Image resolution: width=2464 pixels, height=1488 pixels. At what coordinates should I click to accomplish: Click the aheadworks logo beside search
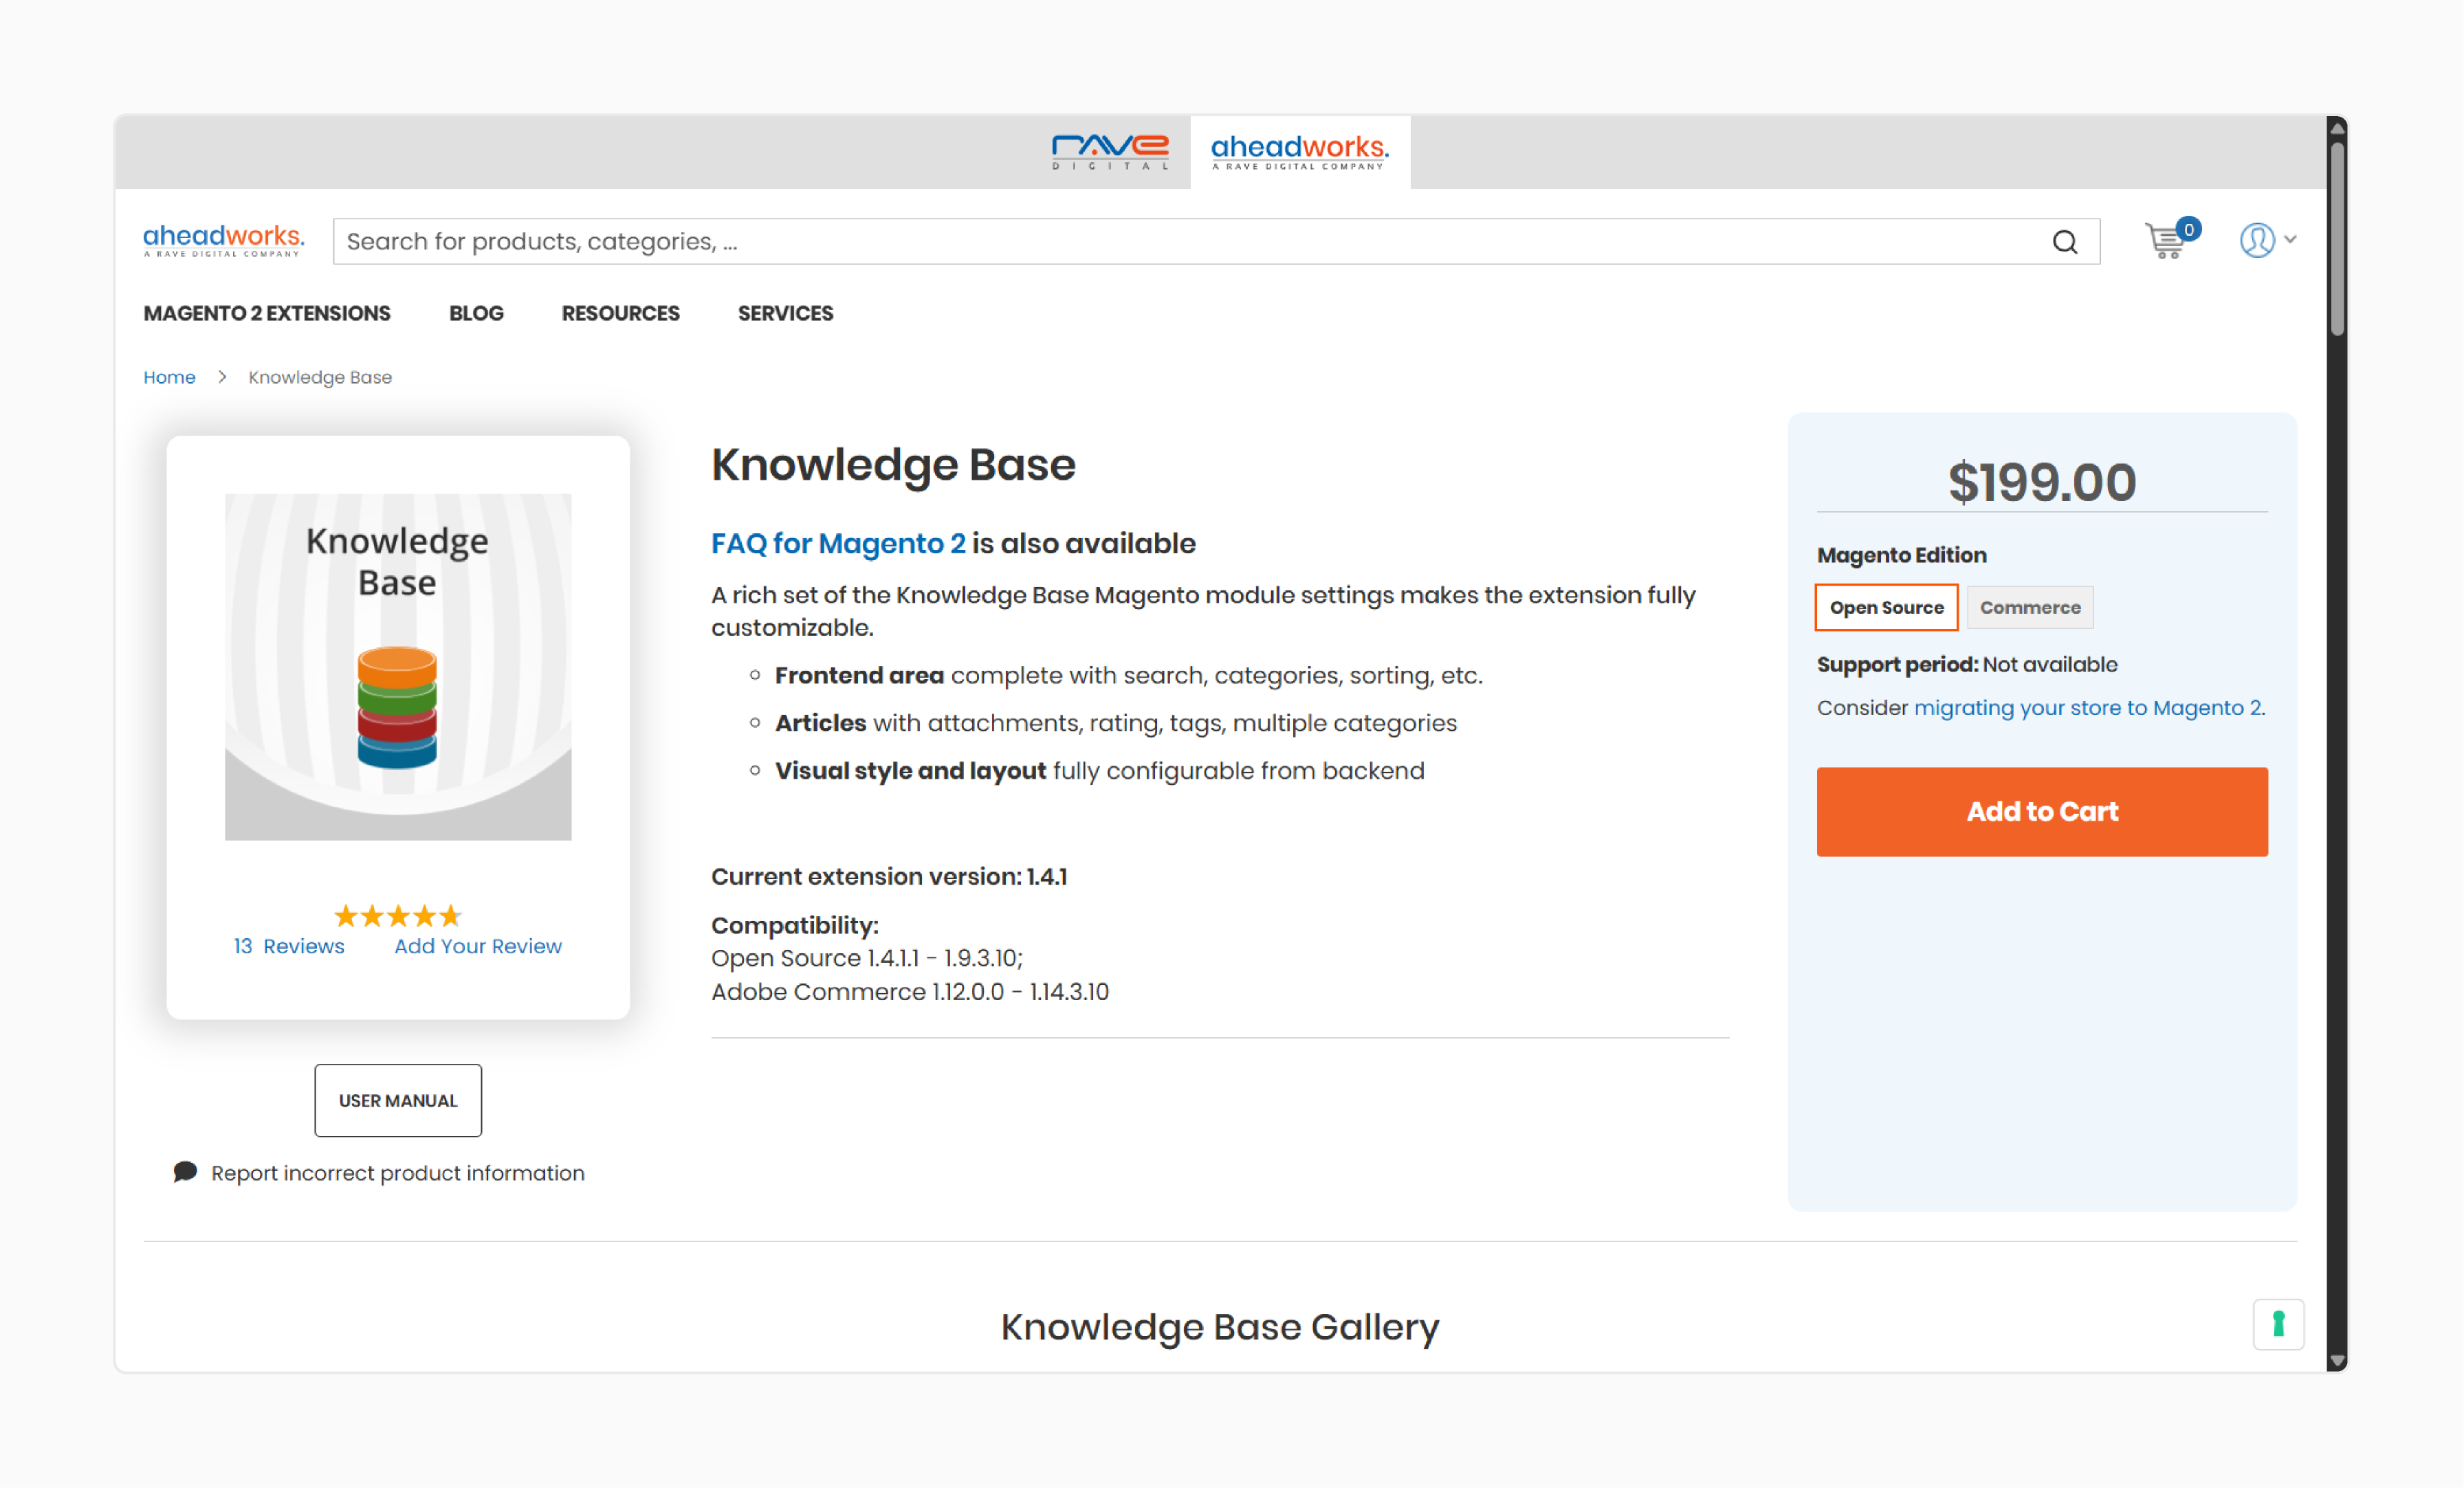coord(224,240)
